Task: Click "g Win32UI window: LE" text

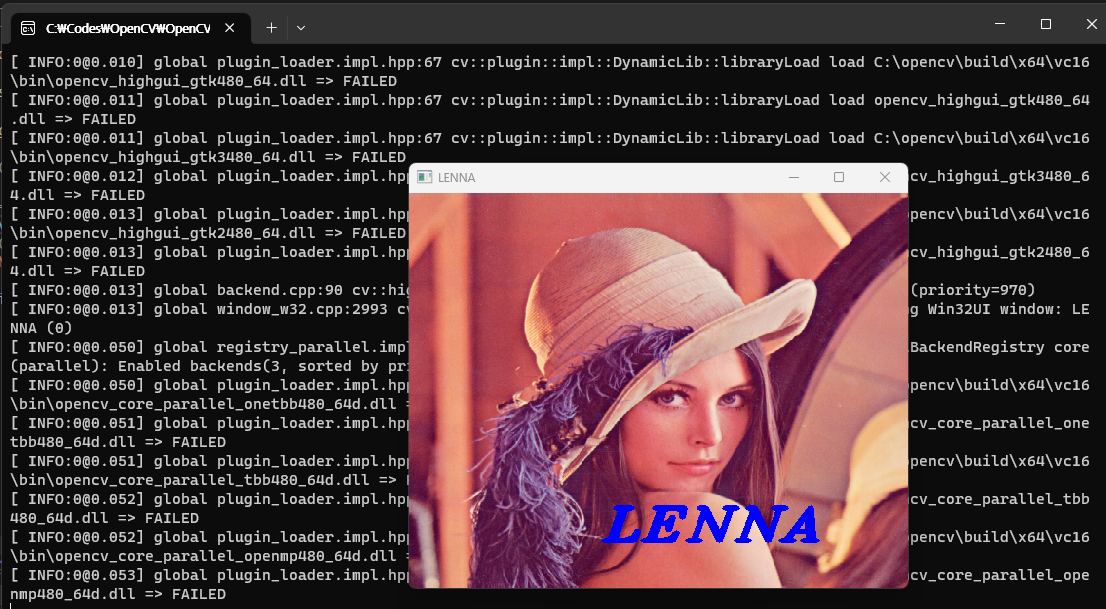Action: pyautogui.click(x=999, y=309)
